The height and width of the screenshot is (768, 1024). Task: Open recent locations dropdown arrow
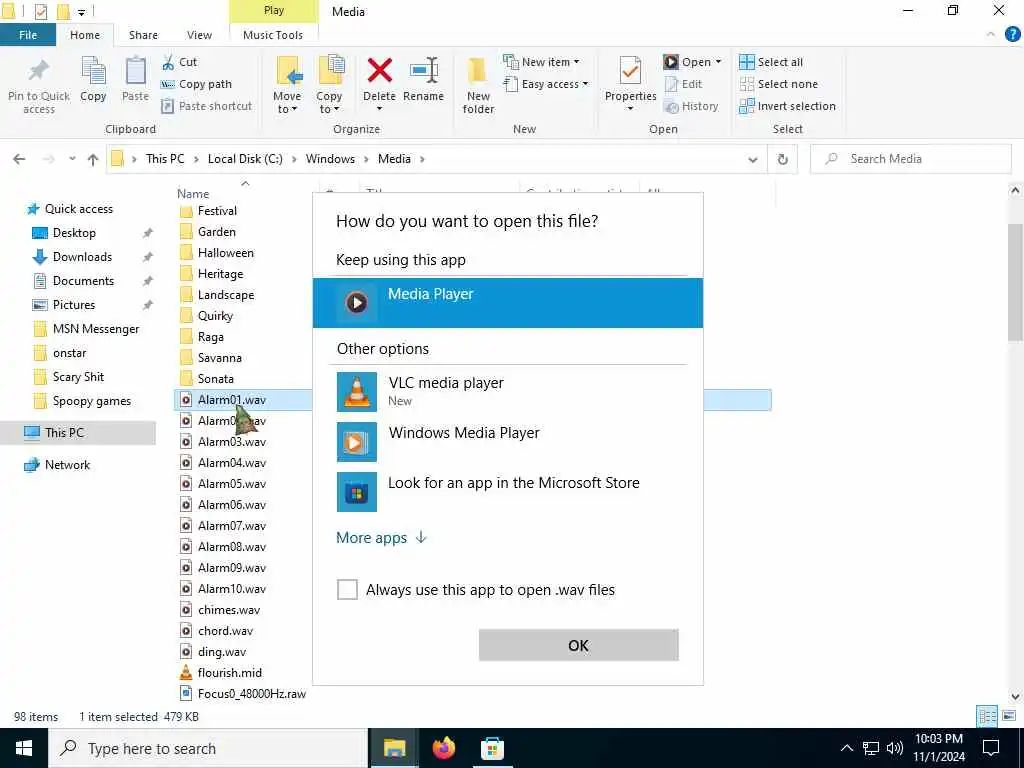point(72,159)
